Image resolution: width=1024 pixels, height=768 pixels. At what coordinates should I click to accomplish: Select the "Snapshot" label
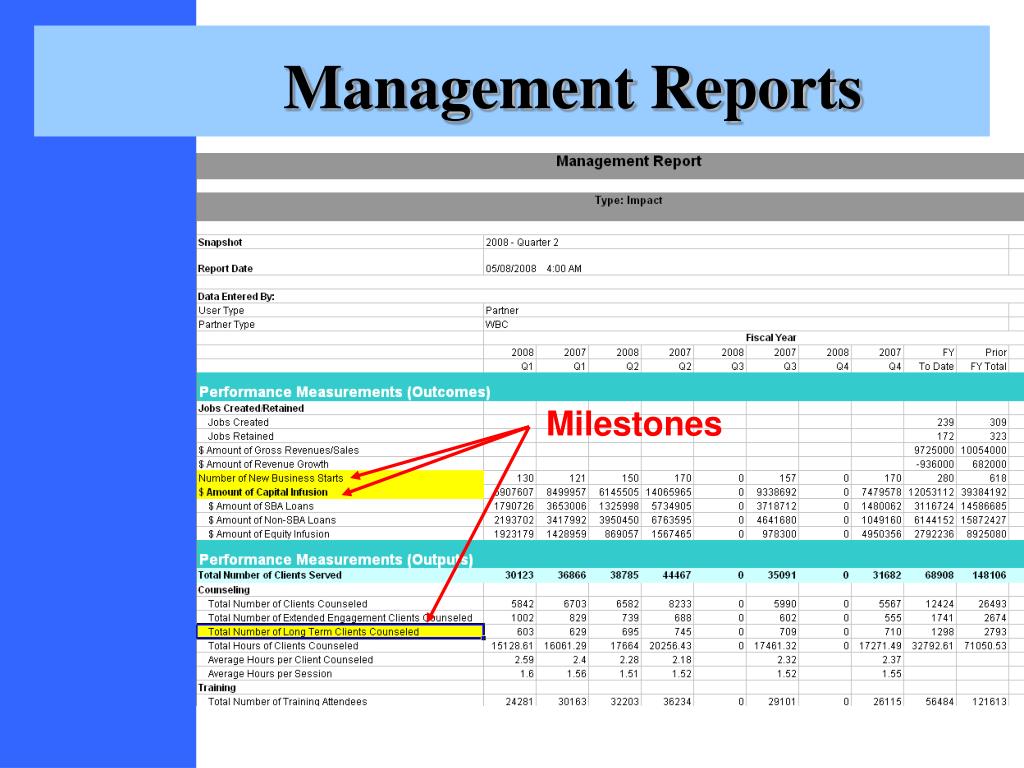pos(220,242)
